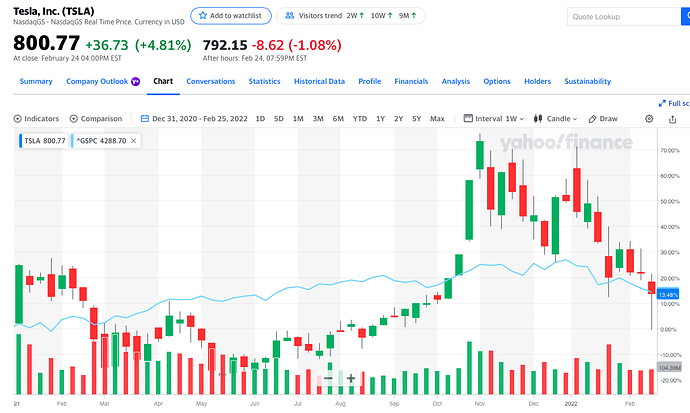Click the 2022 x-axis label
The height and width of the screenshot is (413, 690).
pyautogui.click(x=571, y=404)
